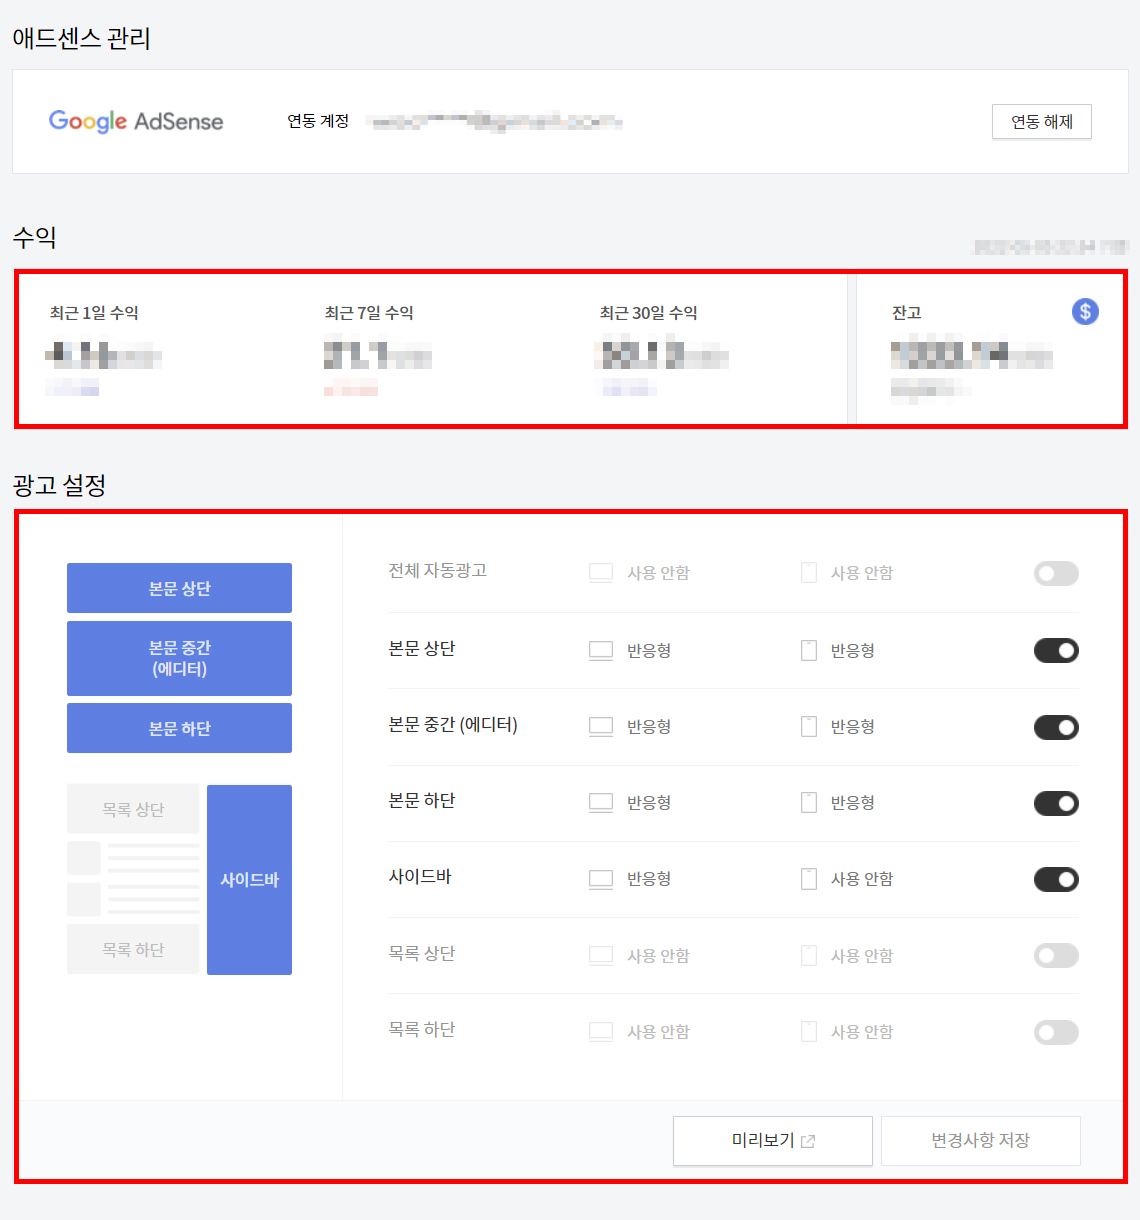Click mobile icon in 본문 하단 row

coord(809,802)
